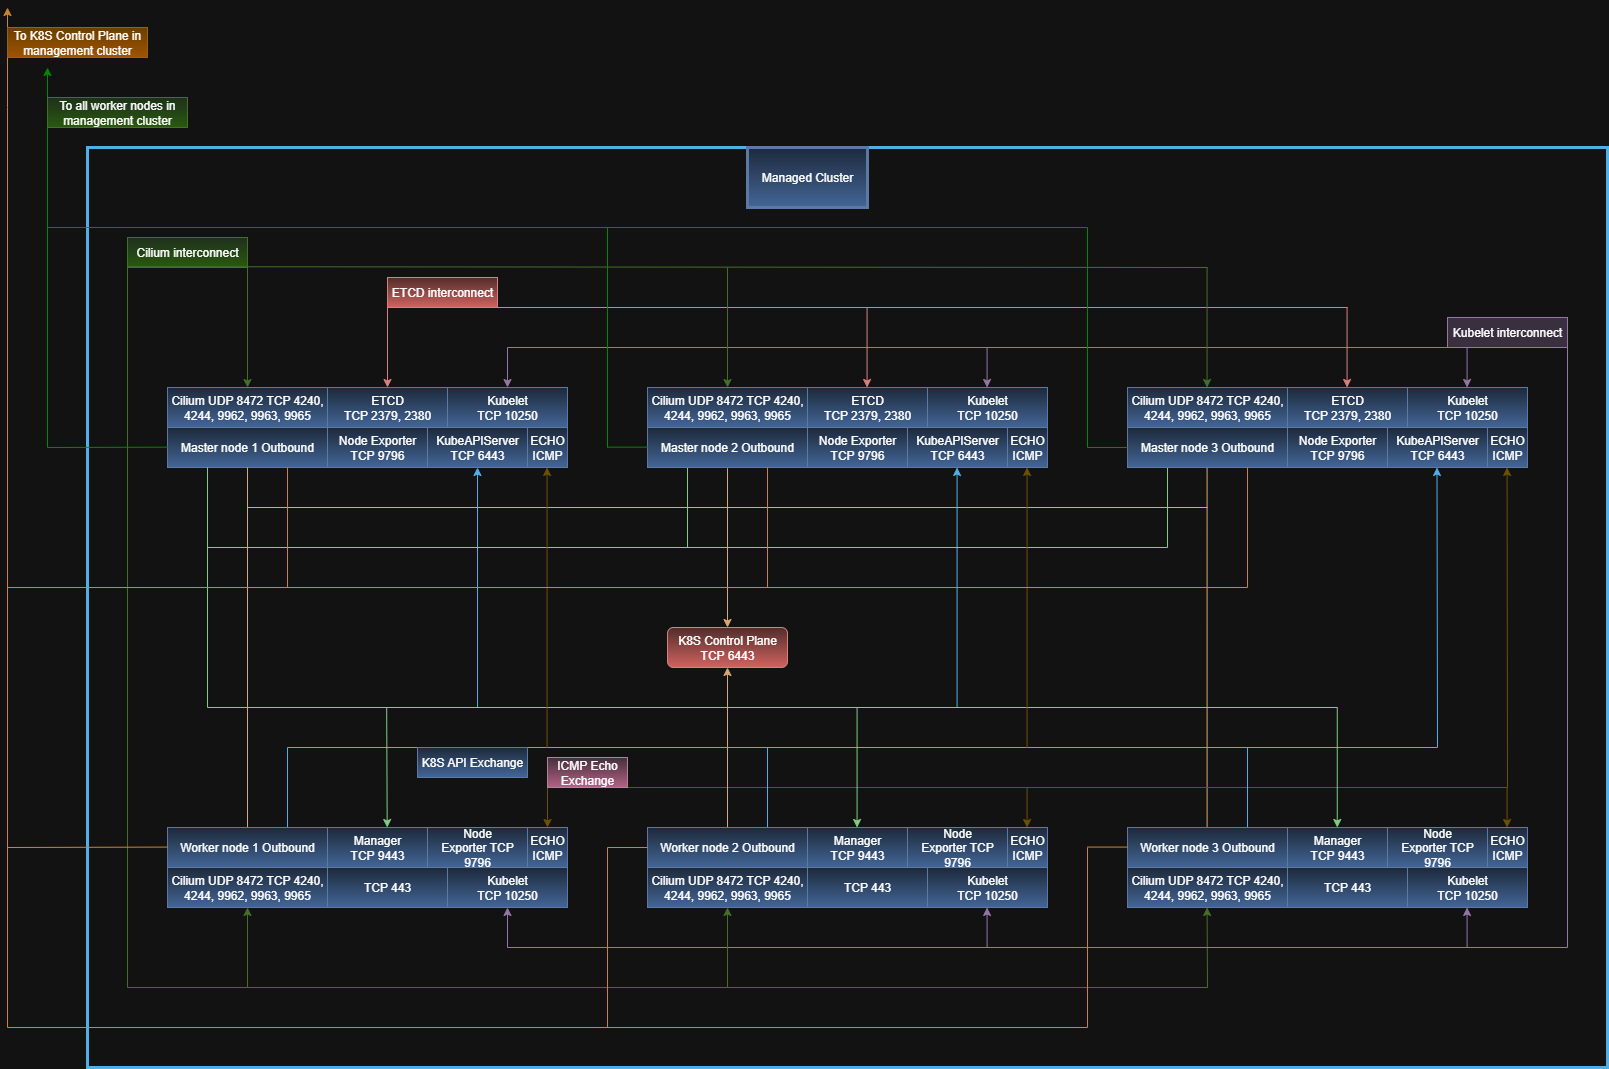The height and width of the screenshot is (1069, 1609).
Task: Select the To all worker nodes label
Action: [117, 113]
